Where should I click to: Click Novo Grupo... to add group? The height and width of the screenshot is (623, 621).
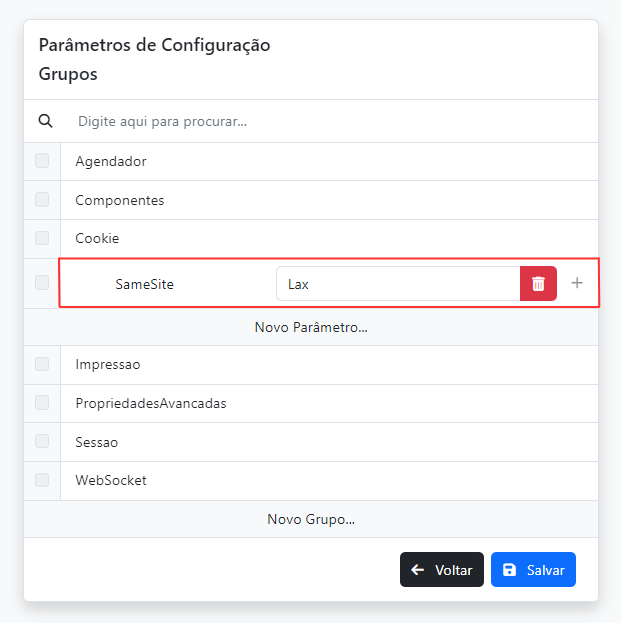click(x=311, y=519)
